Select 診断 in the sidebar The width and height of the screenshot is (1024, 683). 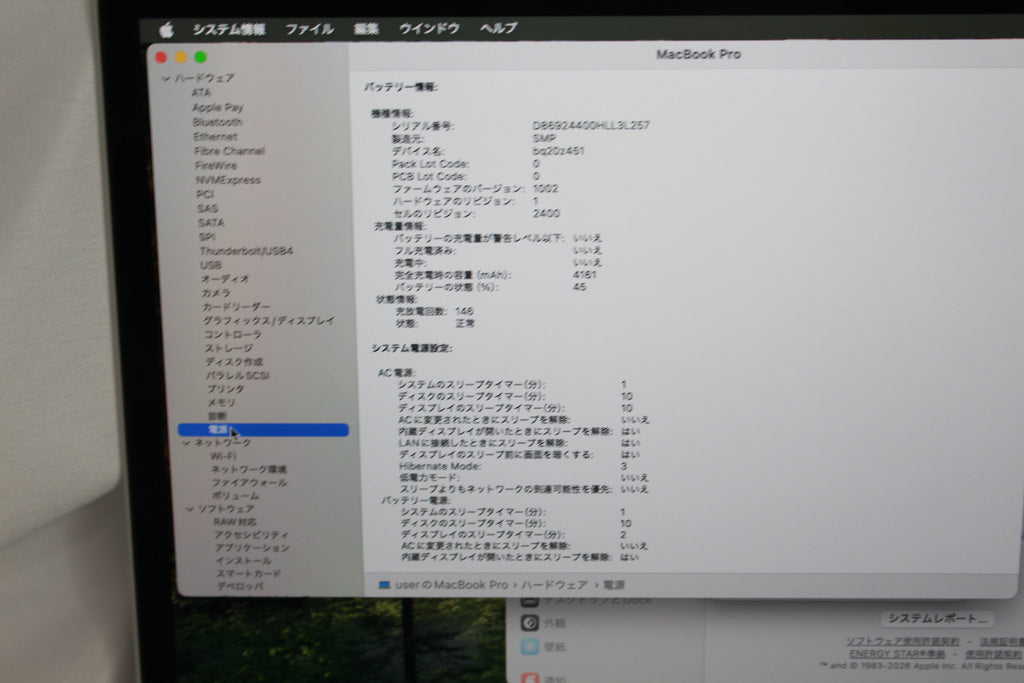(x=217, y=416)
